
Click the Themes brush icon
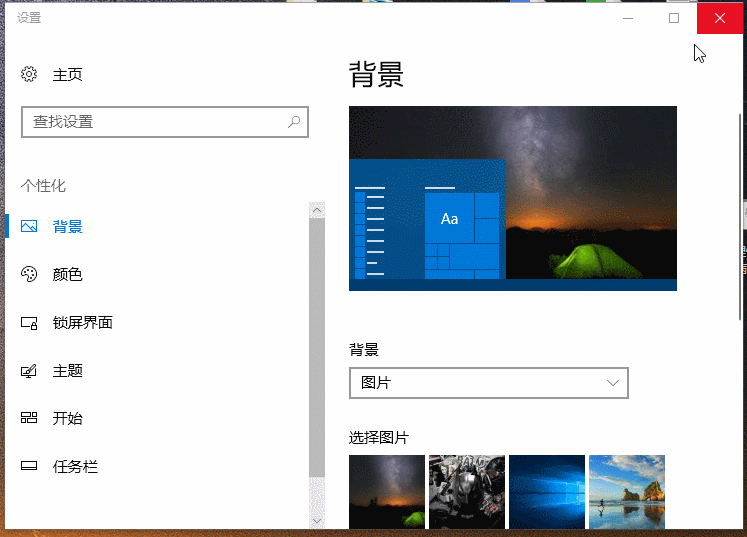(x=29, y=371)
